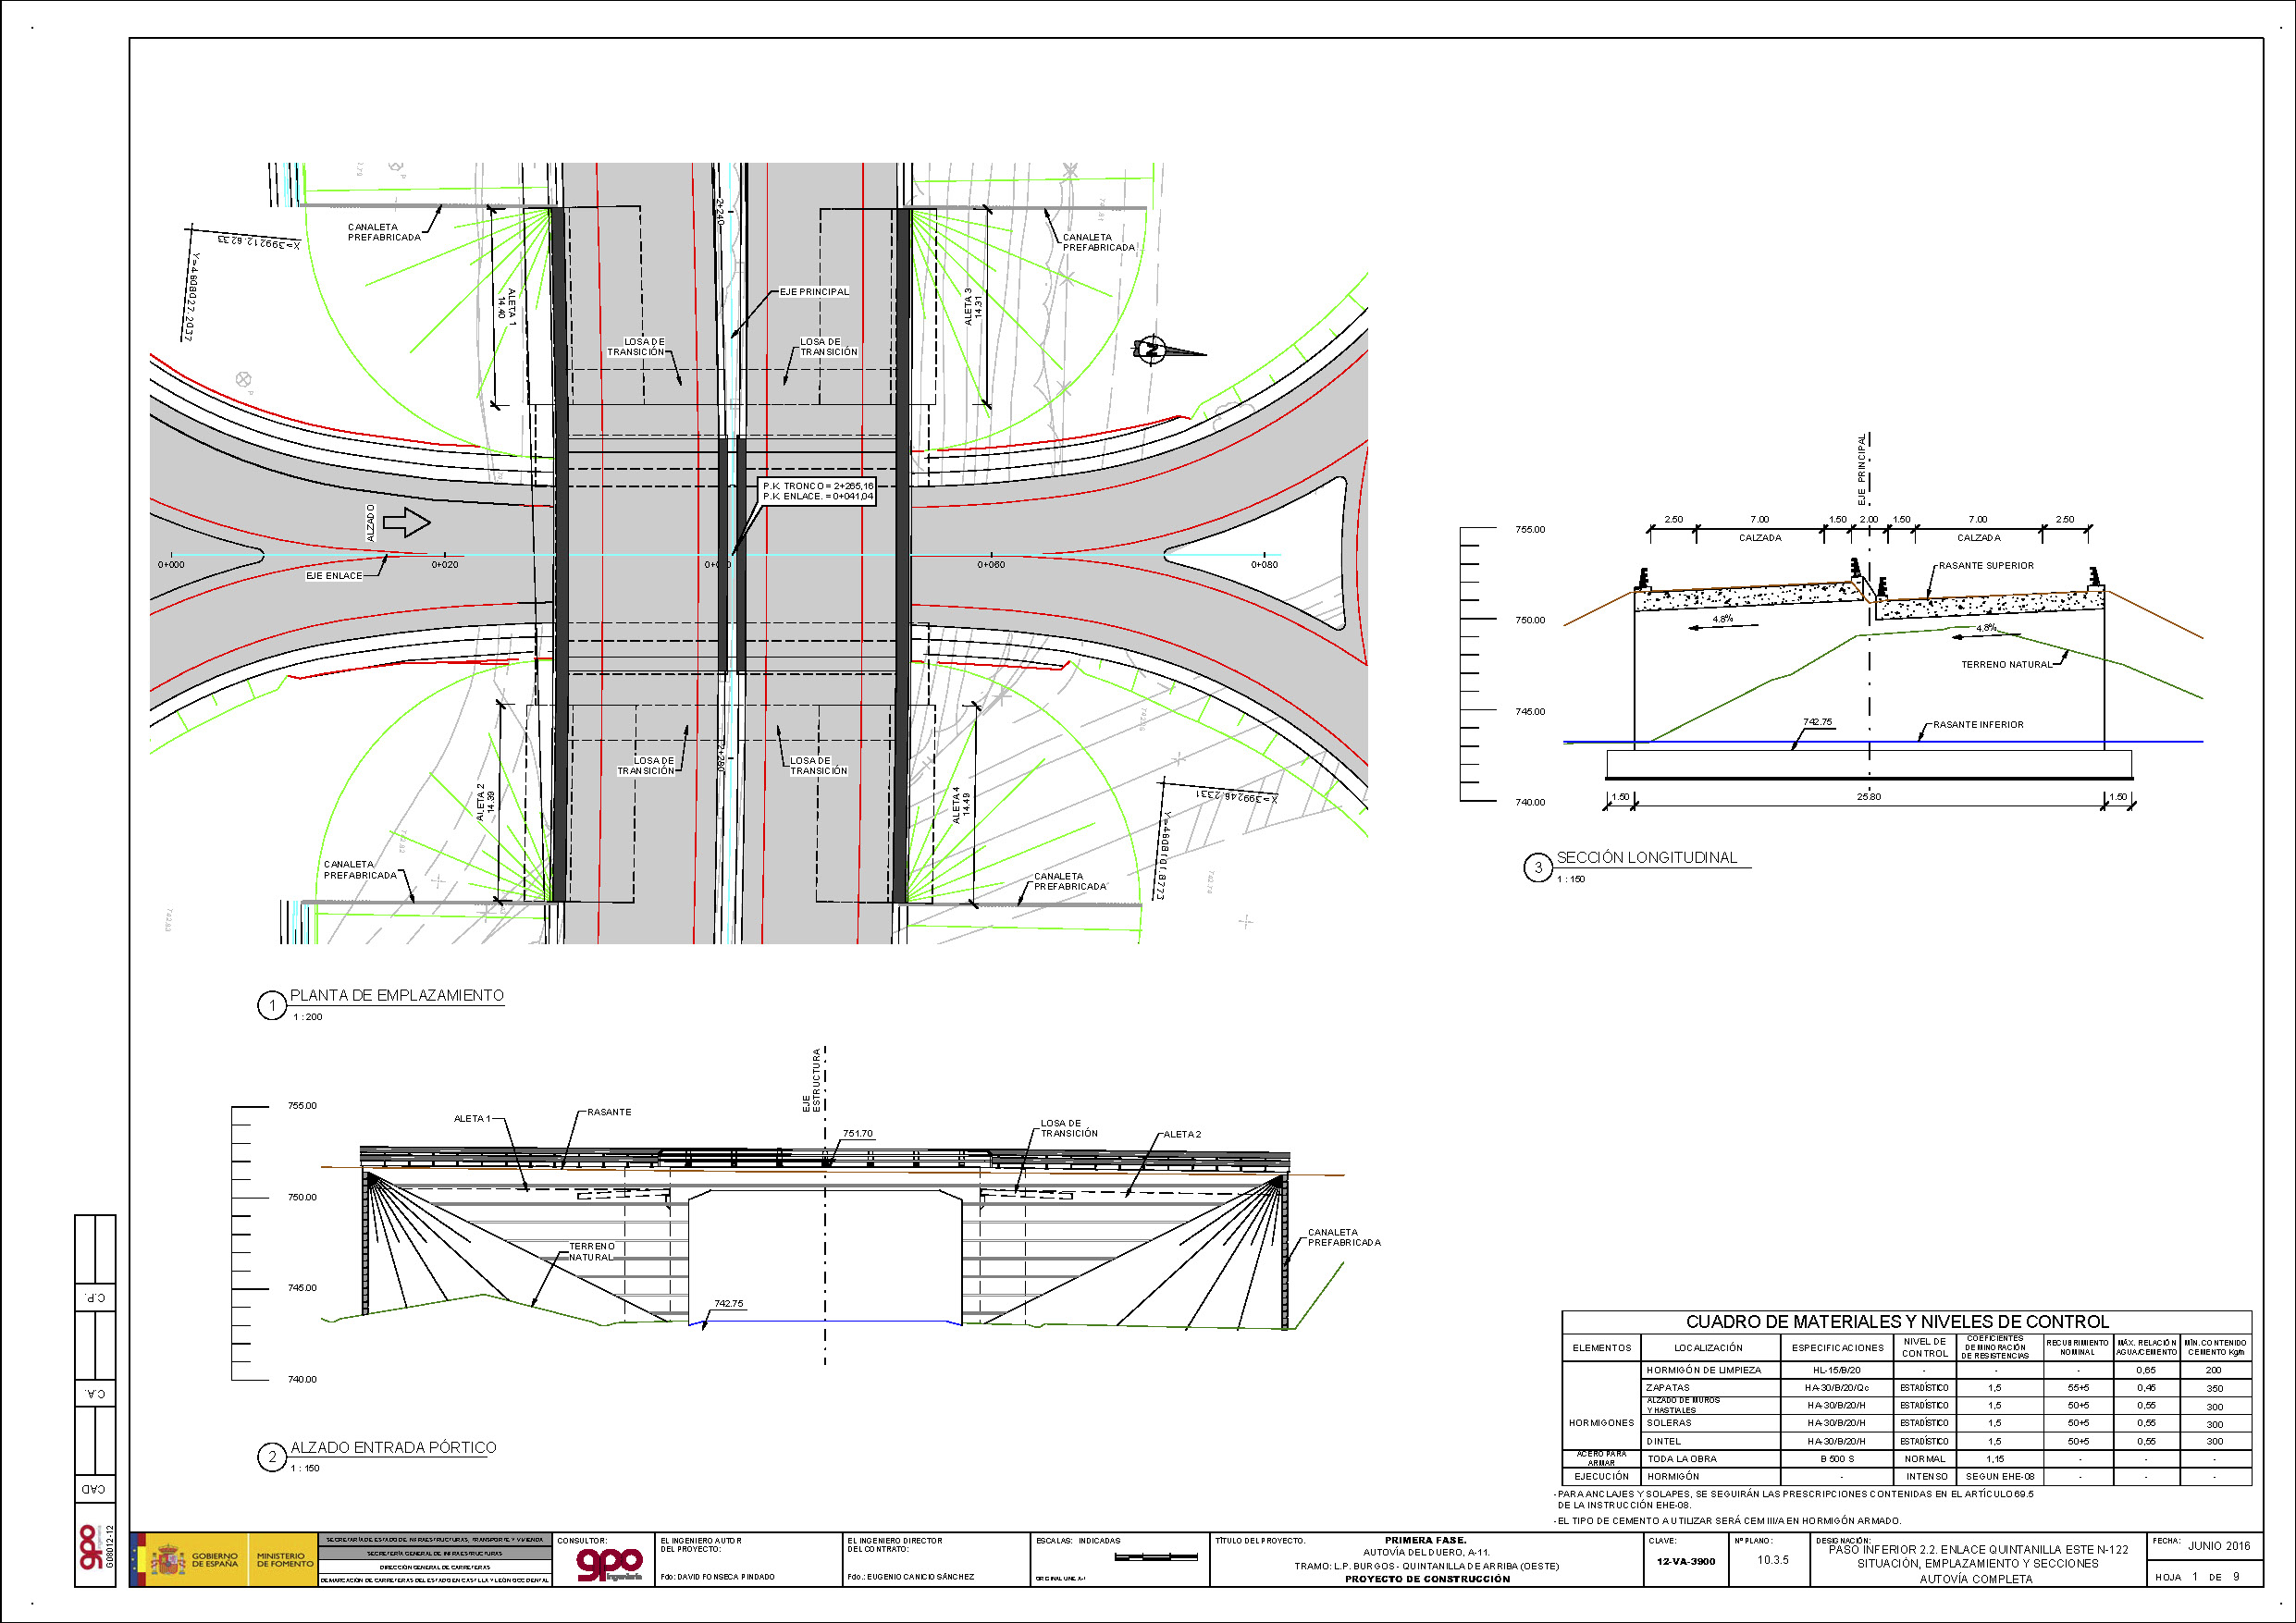The image size is (2296, 1623).
Task: Click the PLANTA DE EMPLAZAMIENTO title
Action: (396, 995)
